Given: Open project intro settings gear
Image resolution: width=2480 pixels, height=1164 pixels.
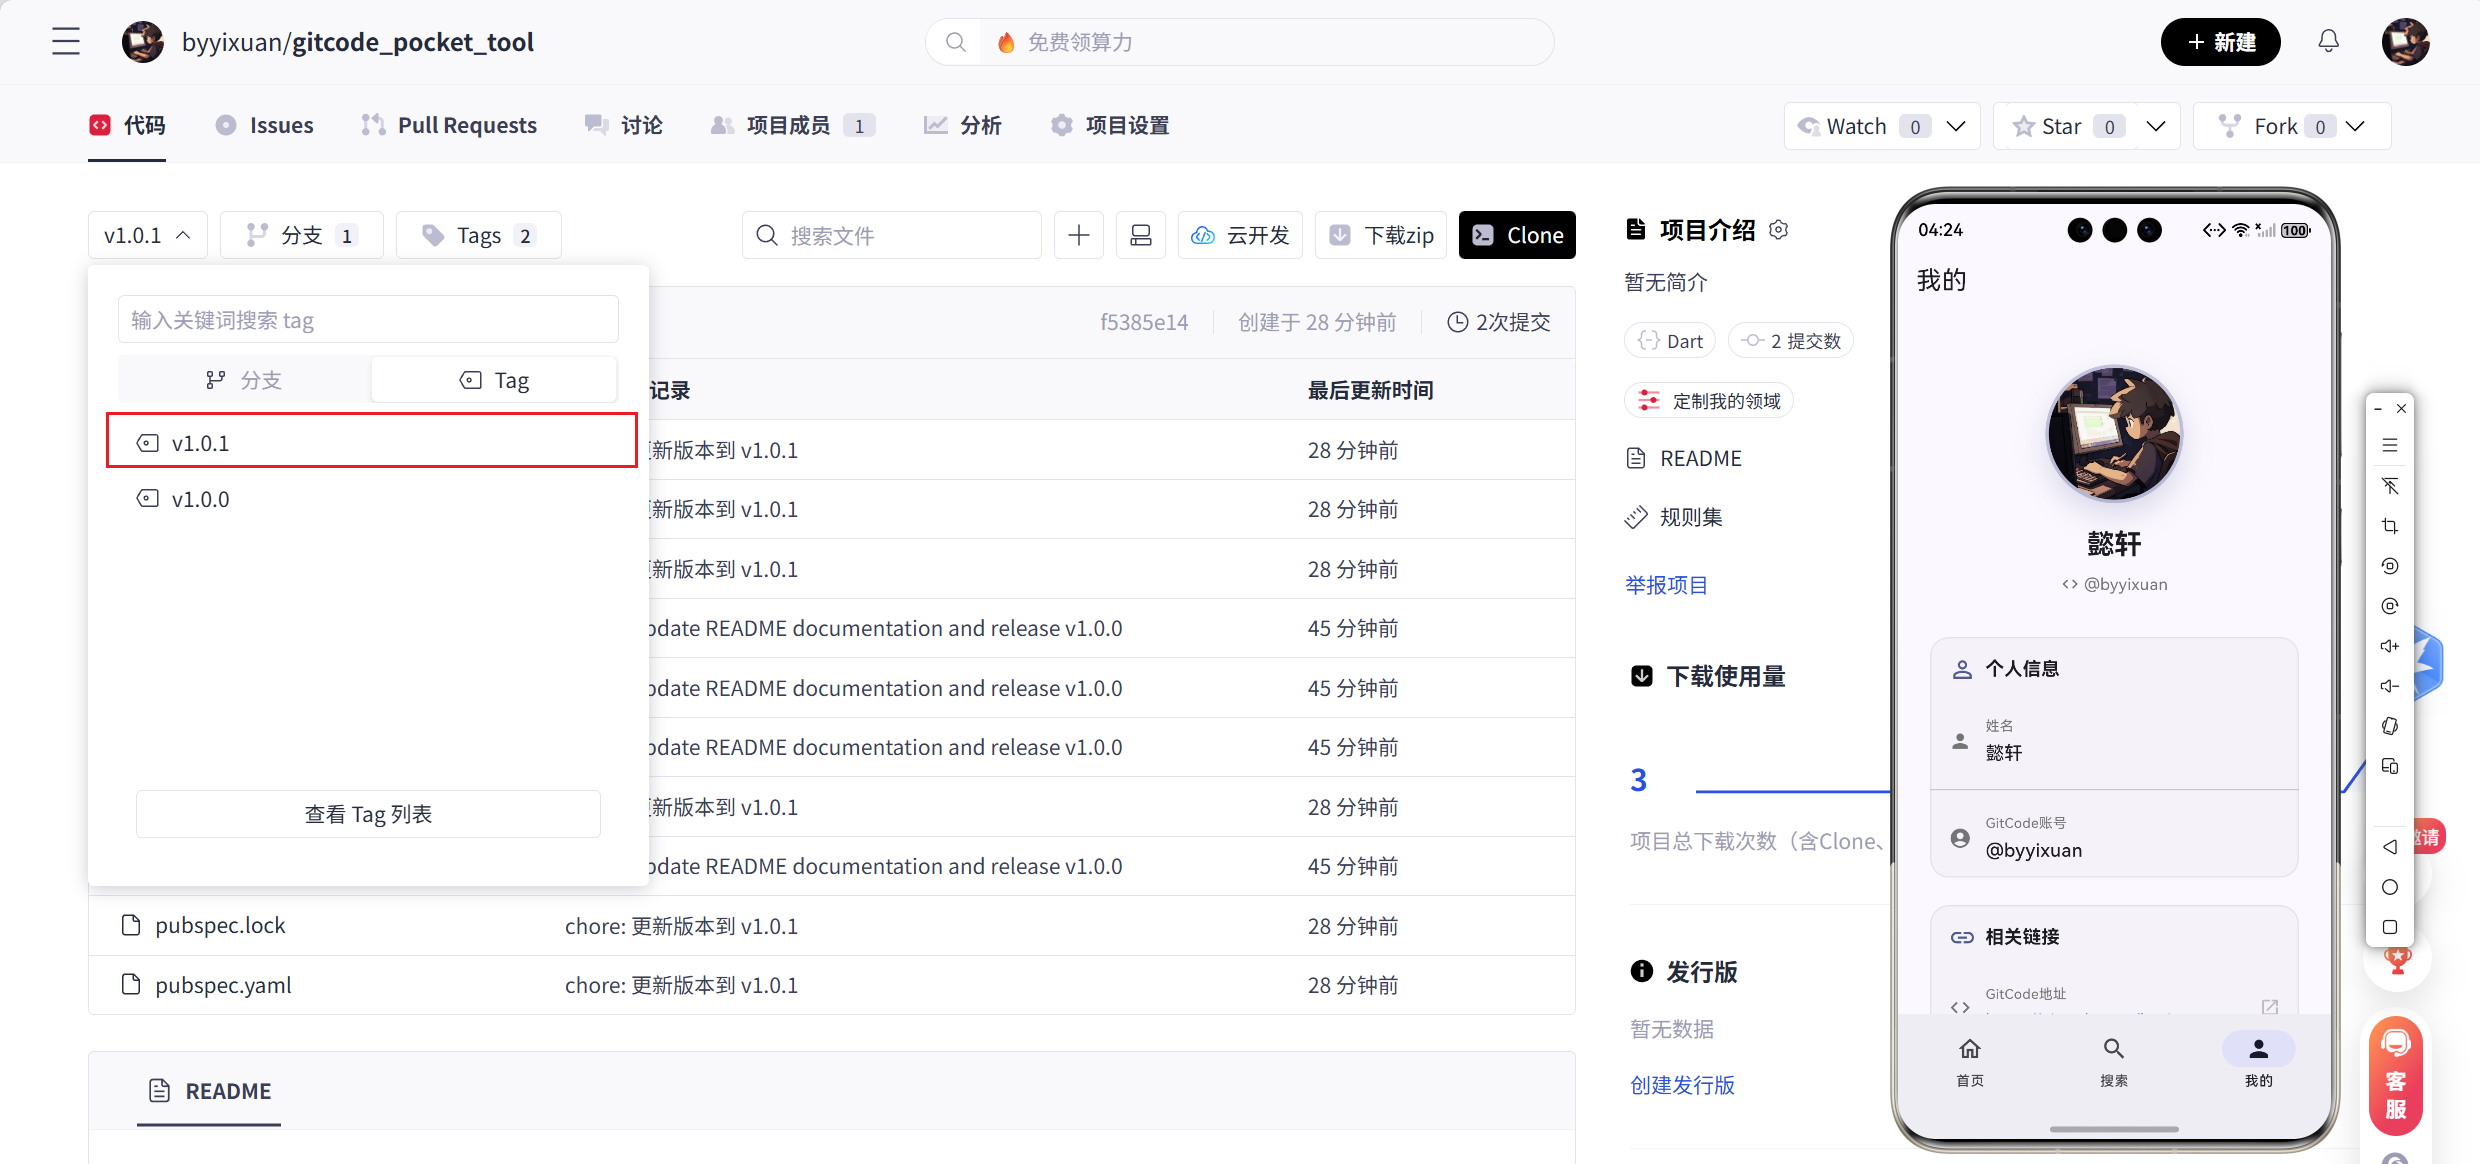Looking at the screenshot, I should [x=1778, y=230].
